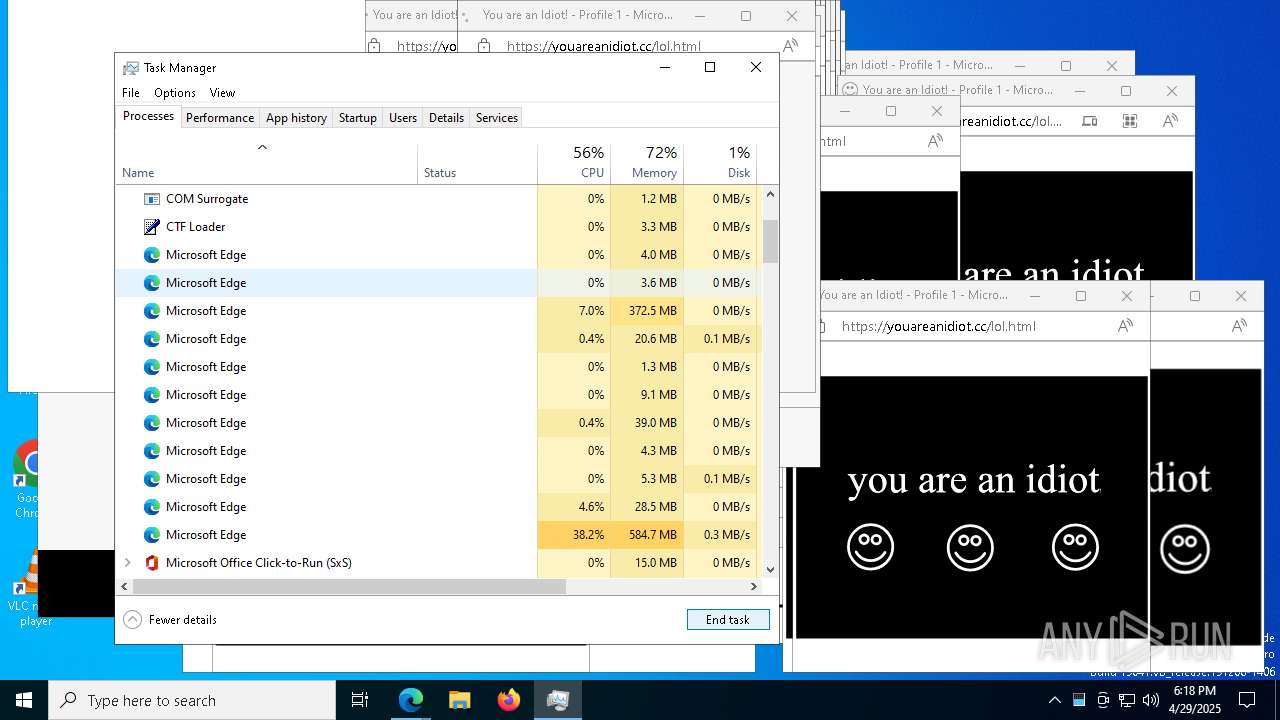The image size is (1280, 720).
Task: Click the second smiley face on idiot page
Action: point(970,547)
